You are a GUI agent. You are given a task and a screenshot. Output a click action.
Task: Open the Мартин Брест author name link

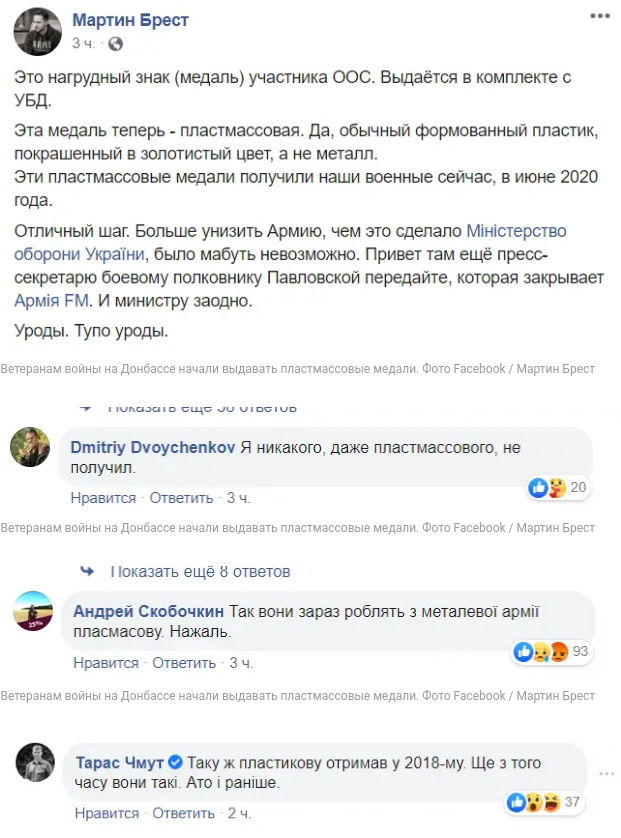130,20
